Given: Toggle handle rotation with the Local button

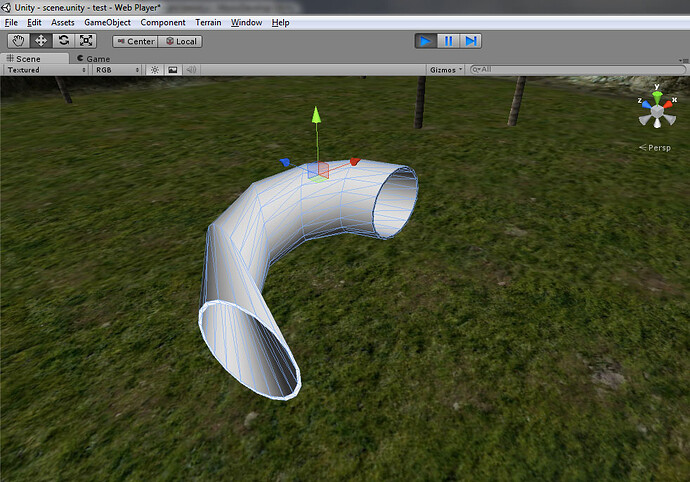Looking at the screenshot, I should 180,41.
